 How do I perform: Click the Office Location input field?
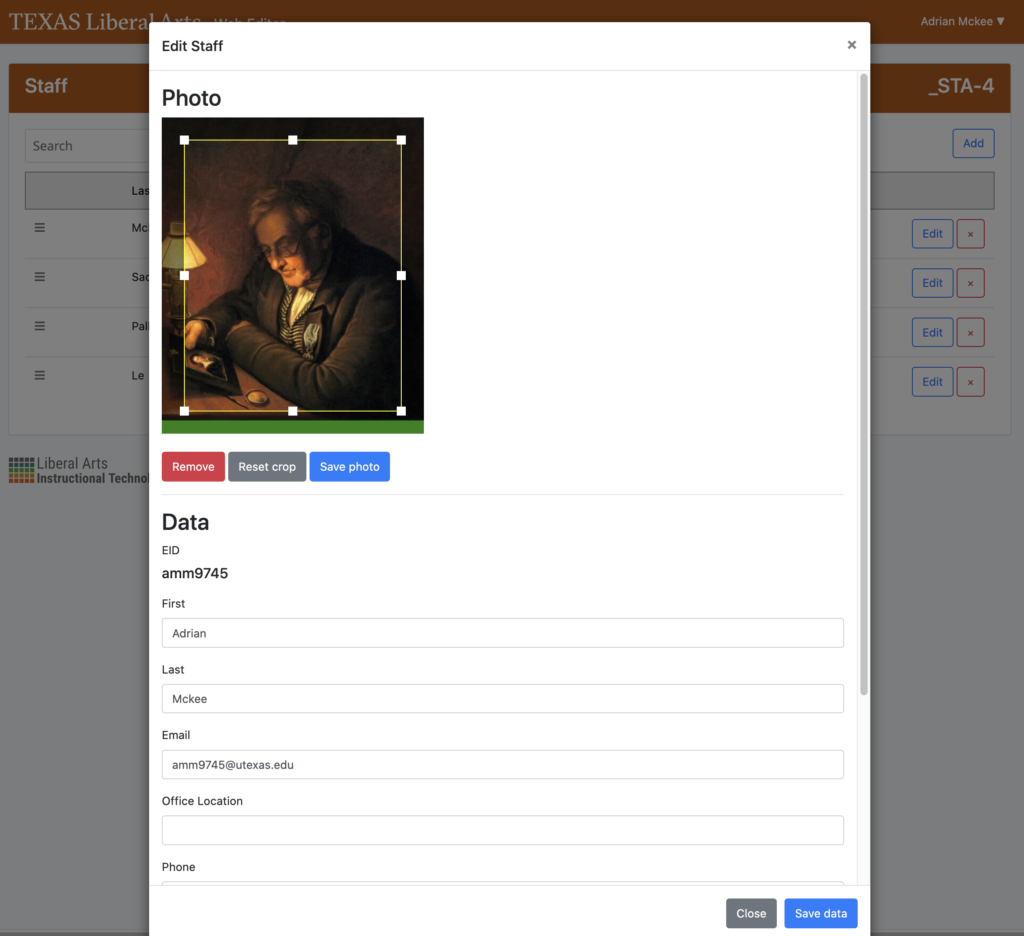pos(503,830)
